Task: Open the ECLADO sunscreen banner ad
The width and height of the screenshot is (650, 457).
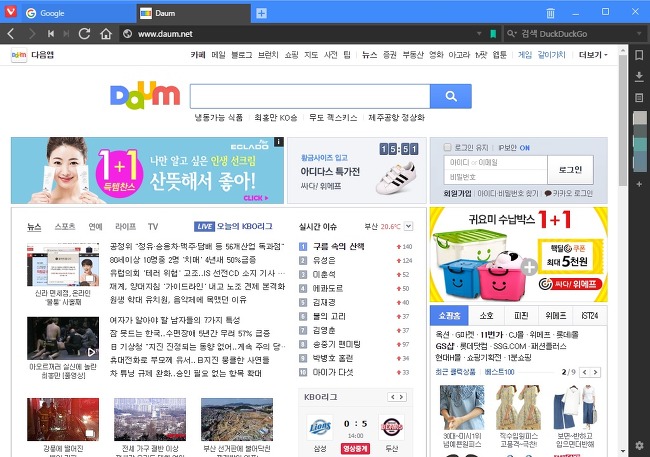Action: click(x=147, y=170)
